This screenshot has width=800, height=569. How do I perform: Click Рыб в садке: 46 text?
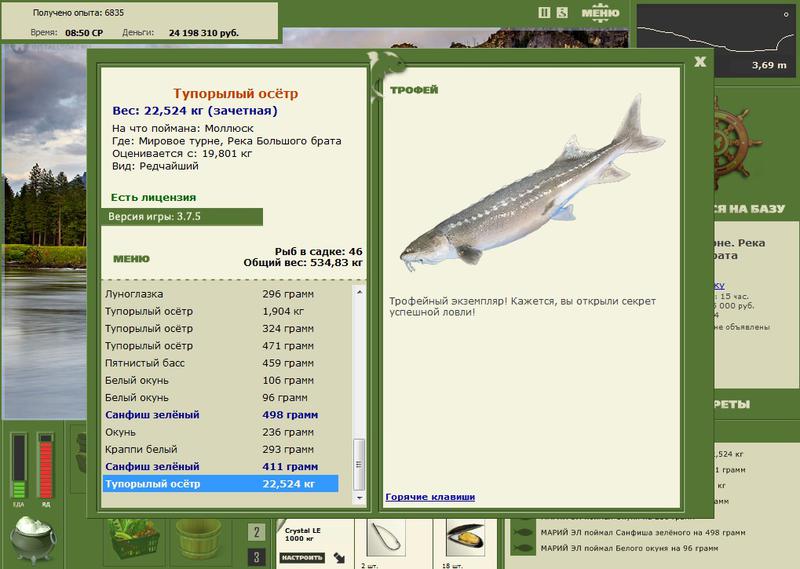318,252
